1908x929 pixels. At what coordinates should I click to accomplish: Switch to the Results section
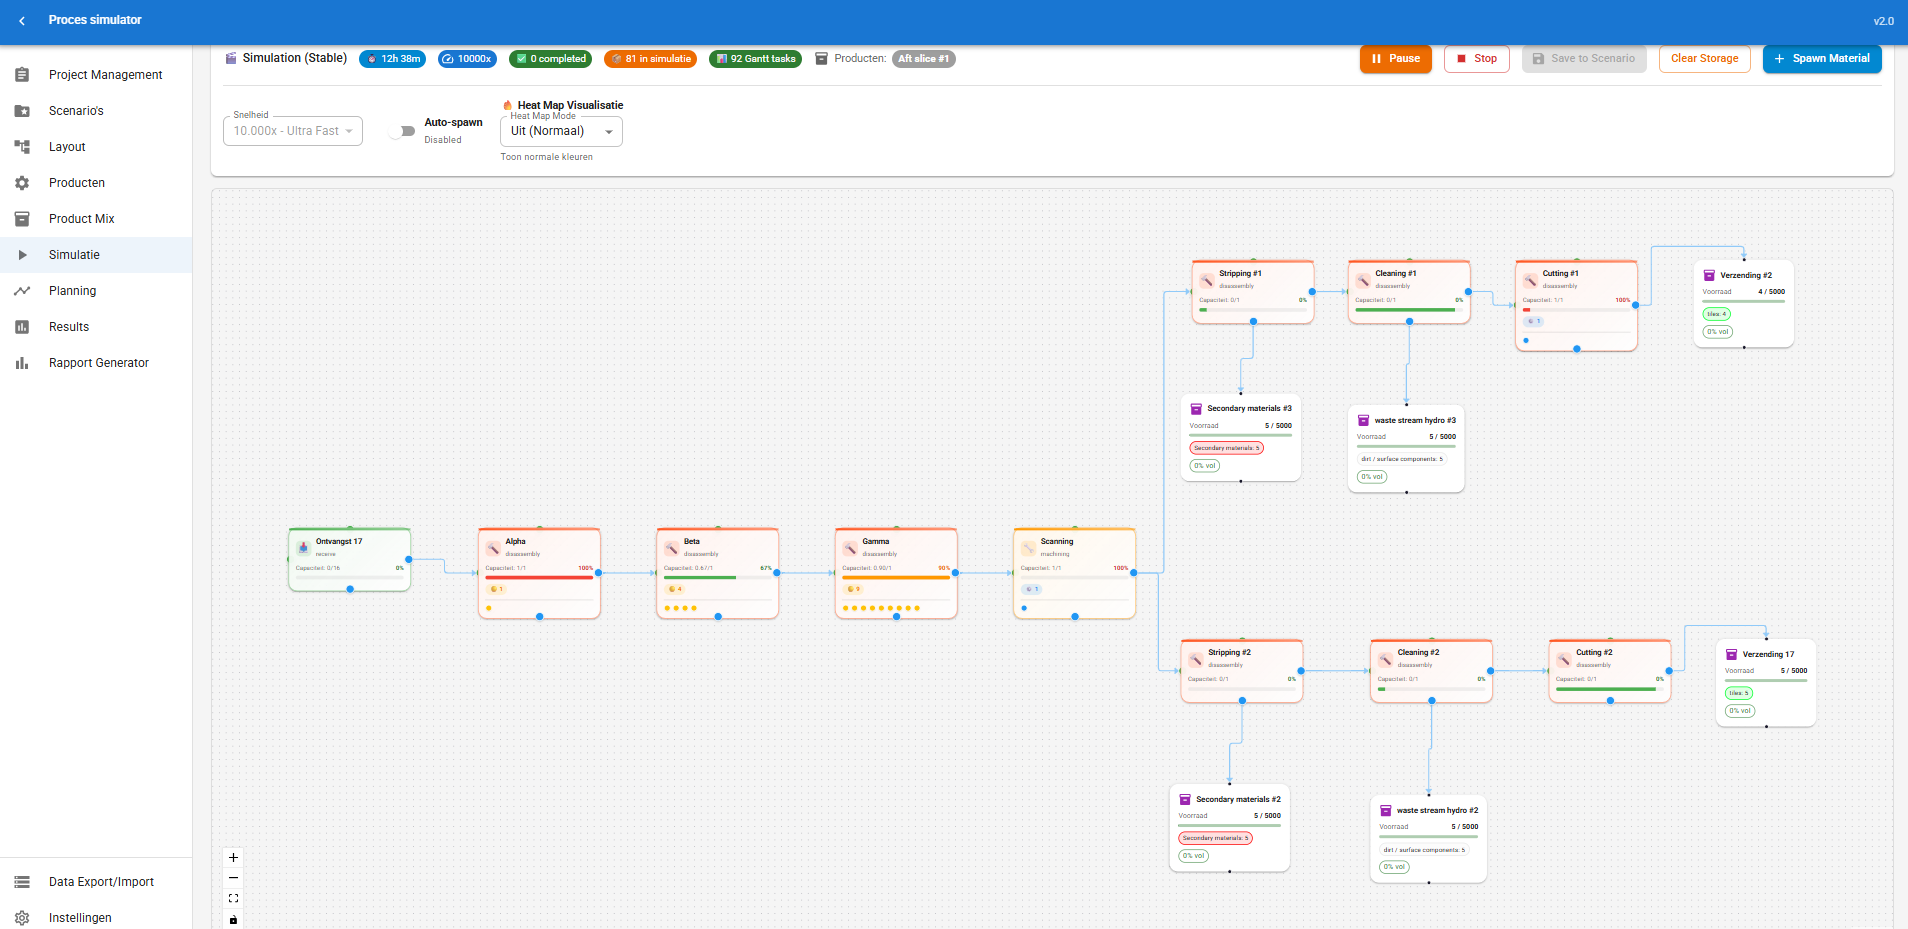click(68, 326)
